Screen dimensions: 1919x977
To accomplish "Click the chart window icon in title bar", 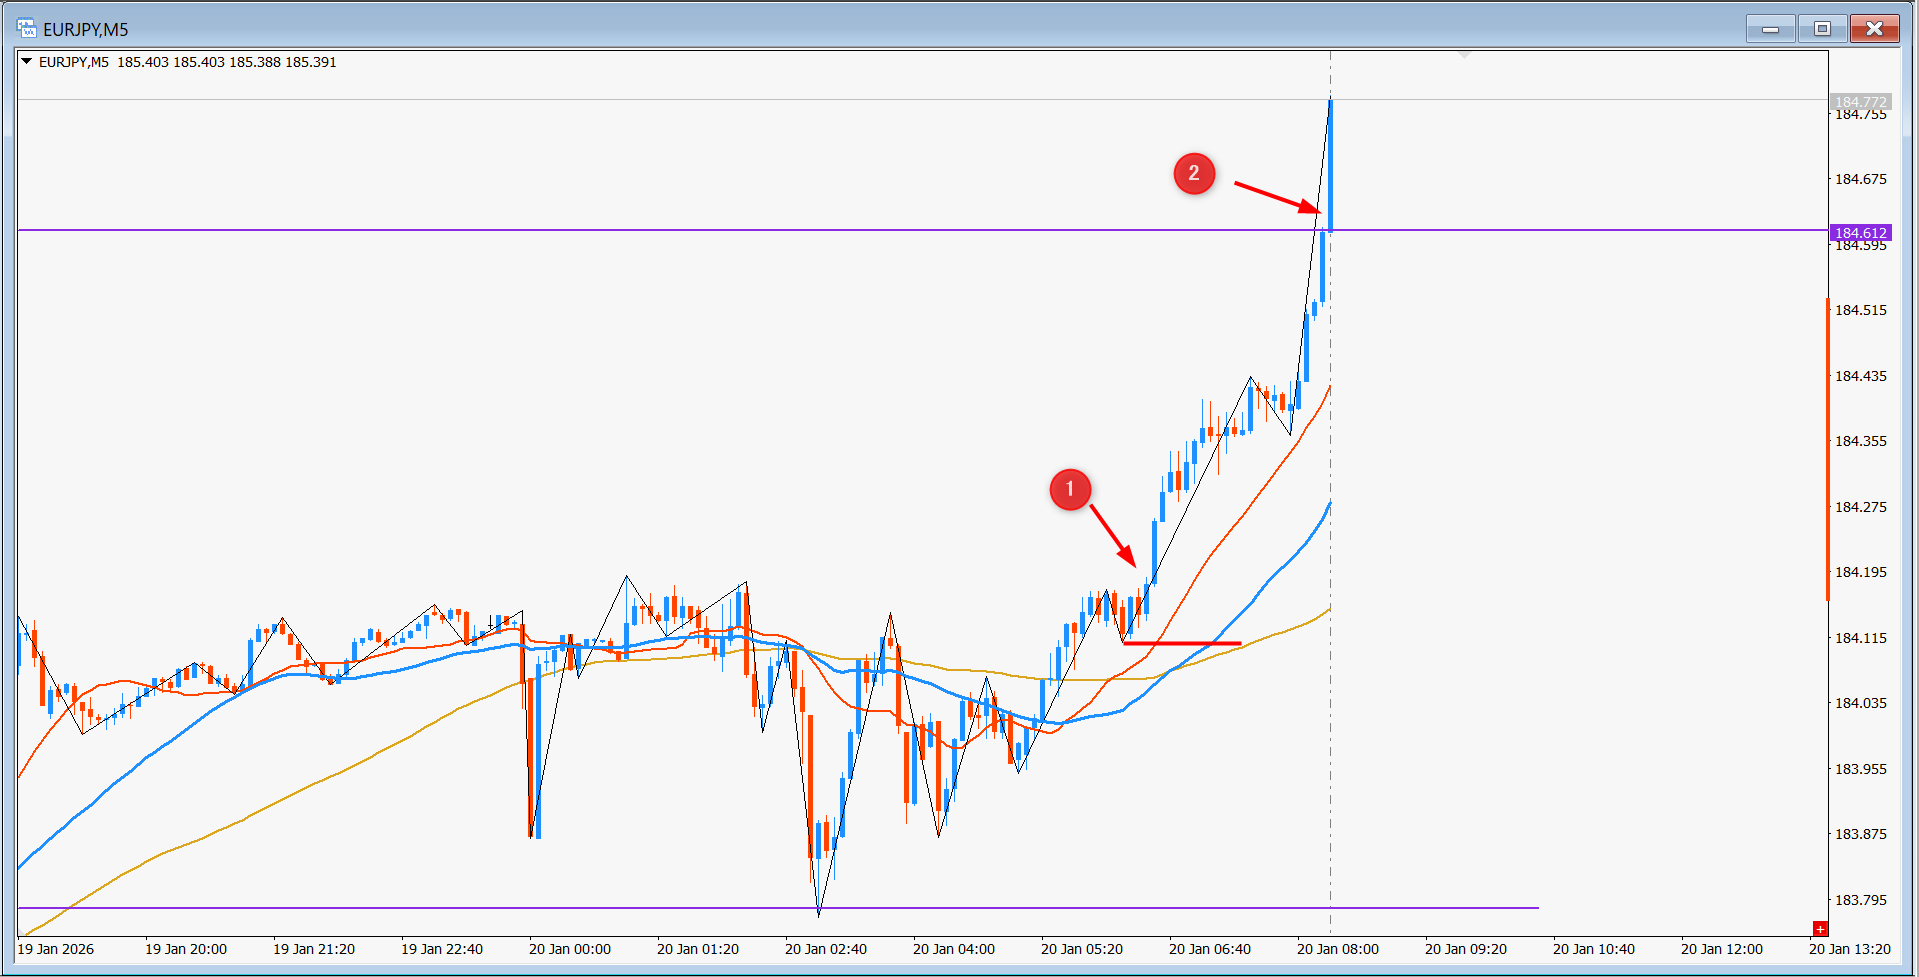I will tap(26, 28).
